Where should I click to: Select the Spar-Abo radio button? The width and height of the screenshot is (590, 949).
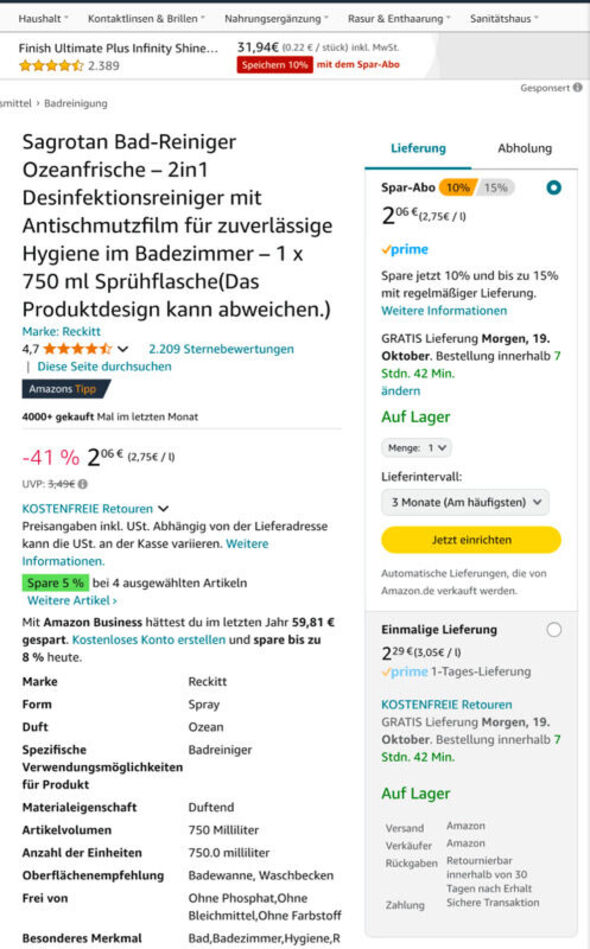point(553,188)
